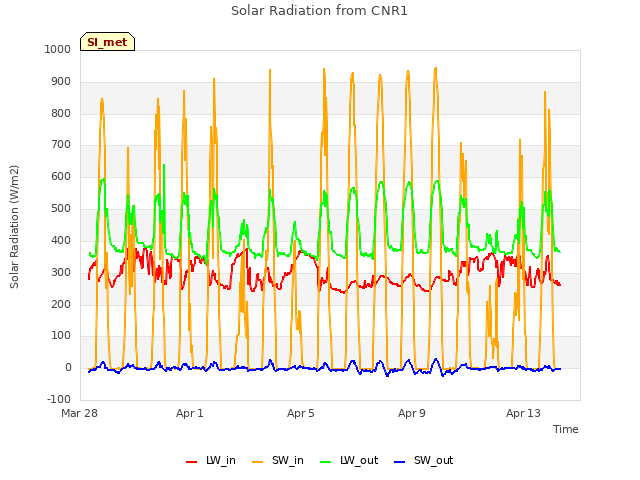Click the Mar 28 x-axis tick label

tap(79, 413)
